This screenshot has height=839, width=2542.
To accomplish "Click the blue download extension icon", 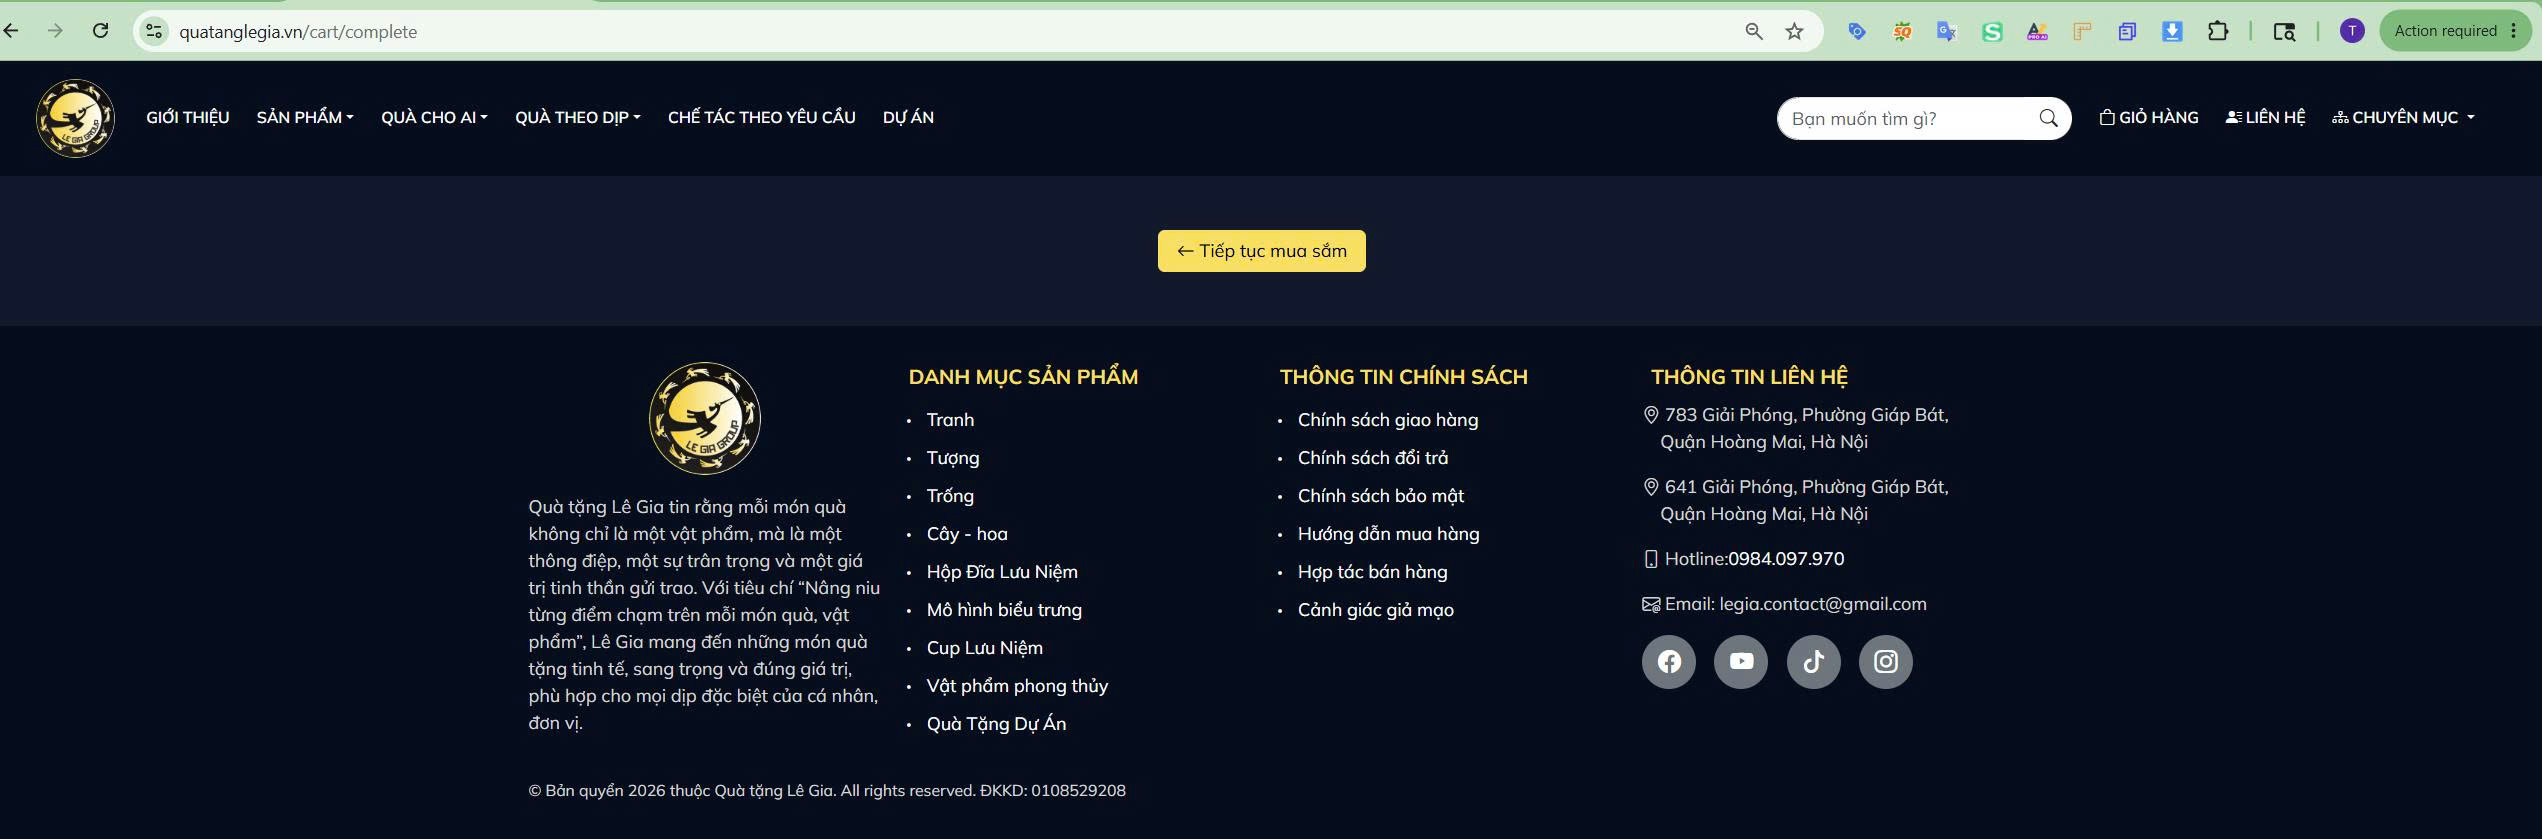I will point(2172,31).
